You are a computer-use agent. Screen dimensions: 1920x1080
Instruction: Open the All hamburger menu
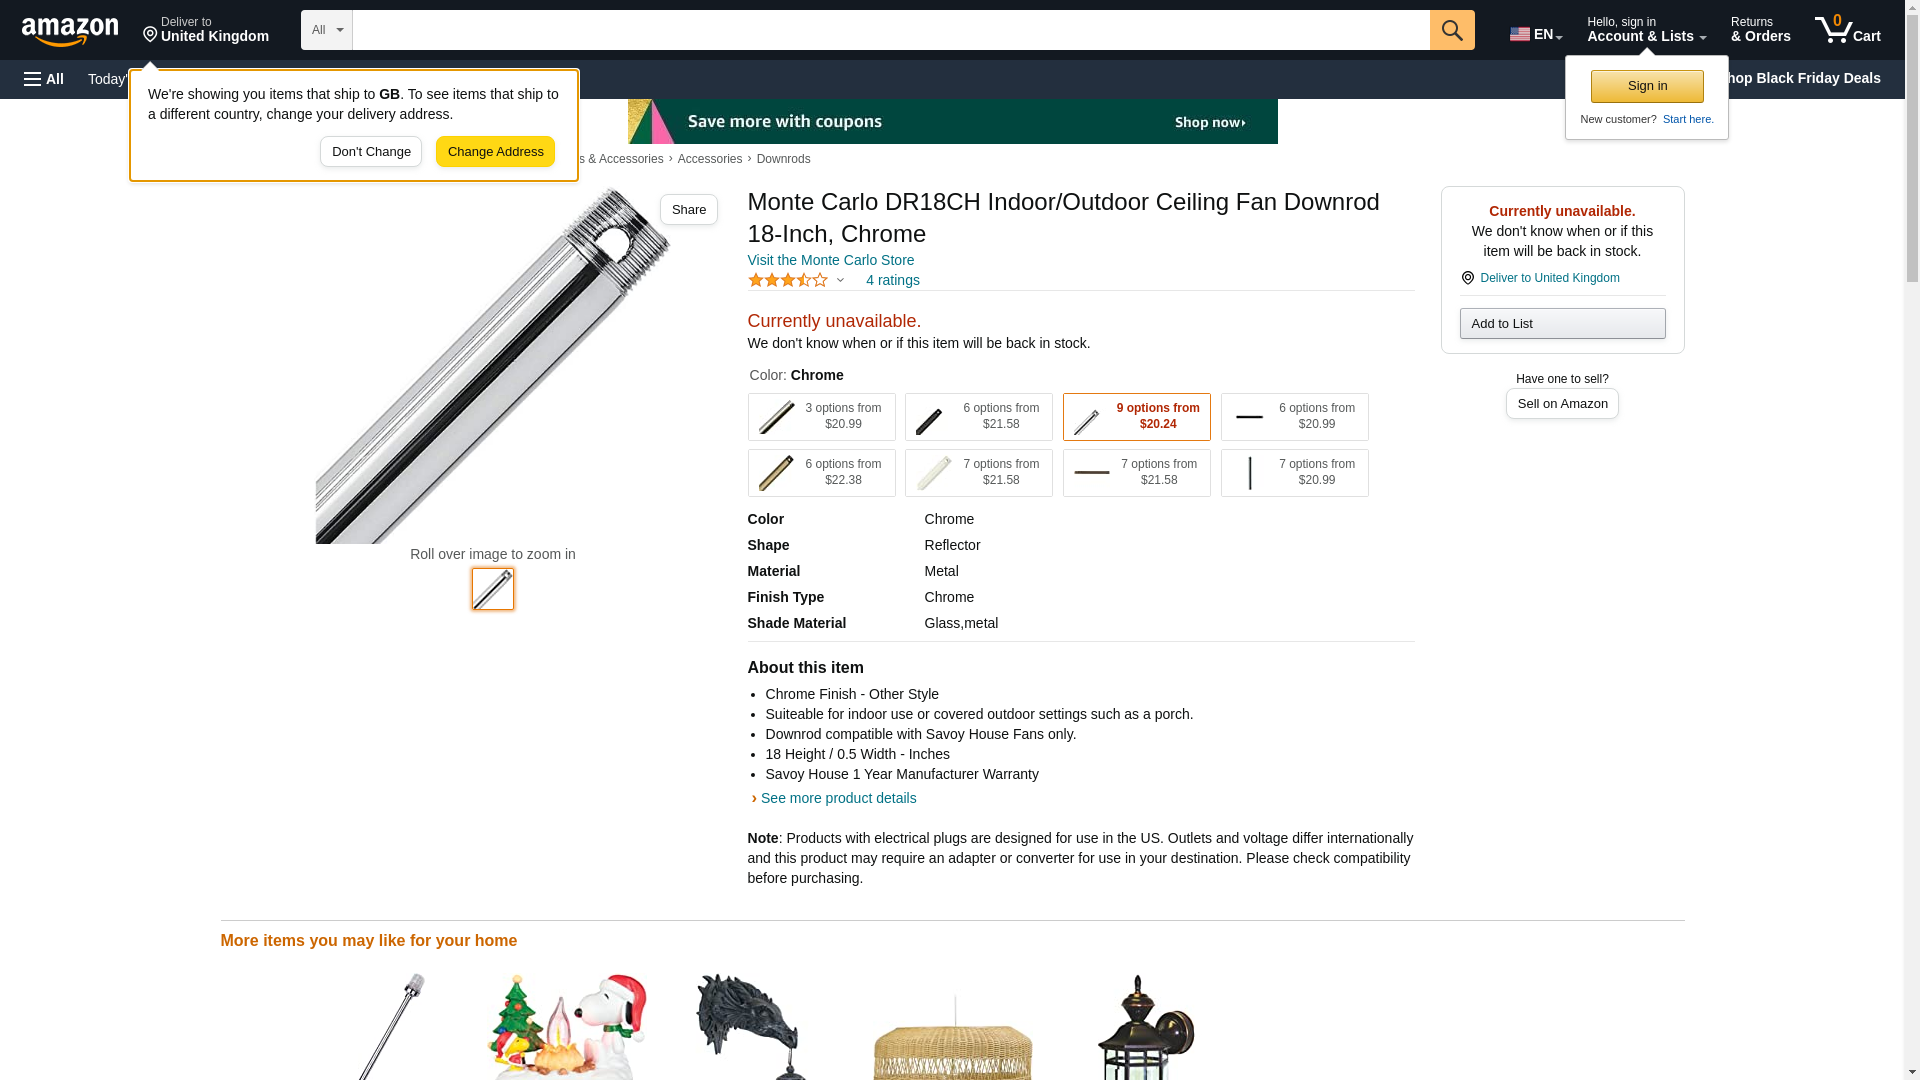pos(44,79)
